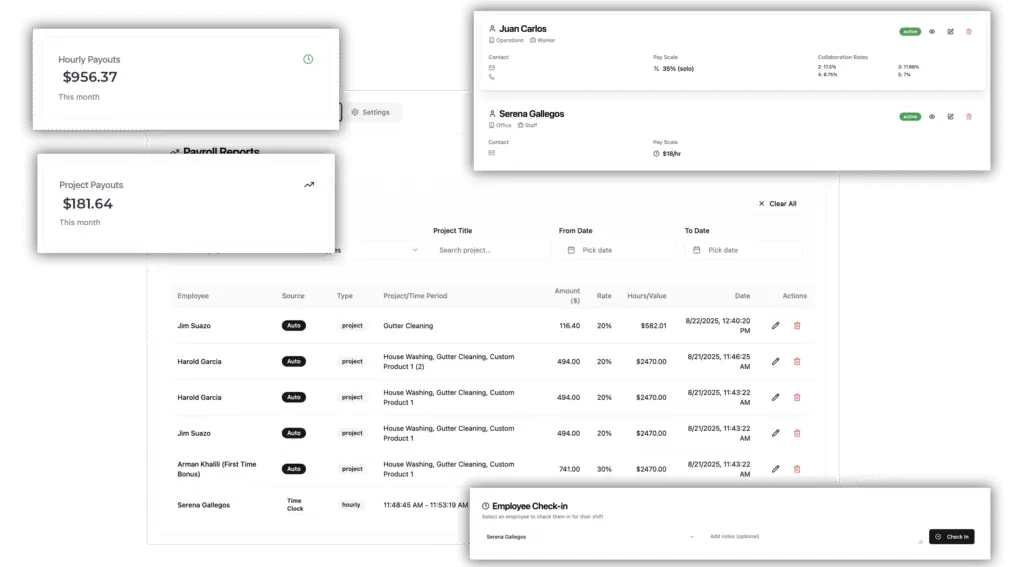Delete the Juan Carlos employee card
Viewport: 1024px width, 567px height.
coord(968,32)
